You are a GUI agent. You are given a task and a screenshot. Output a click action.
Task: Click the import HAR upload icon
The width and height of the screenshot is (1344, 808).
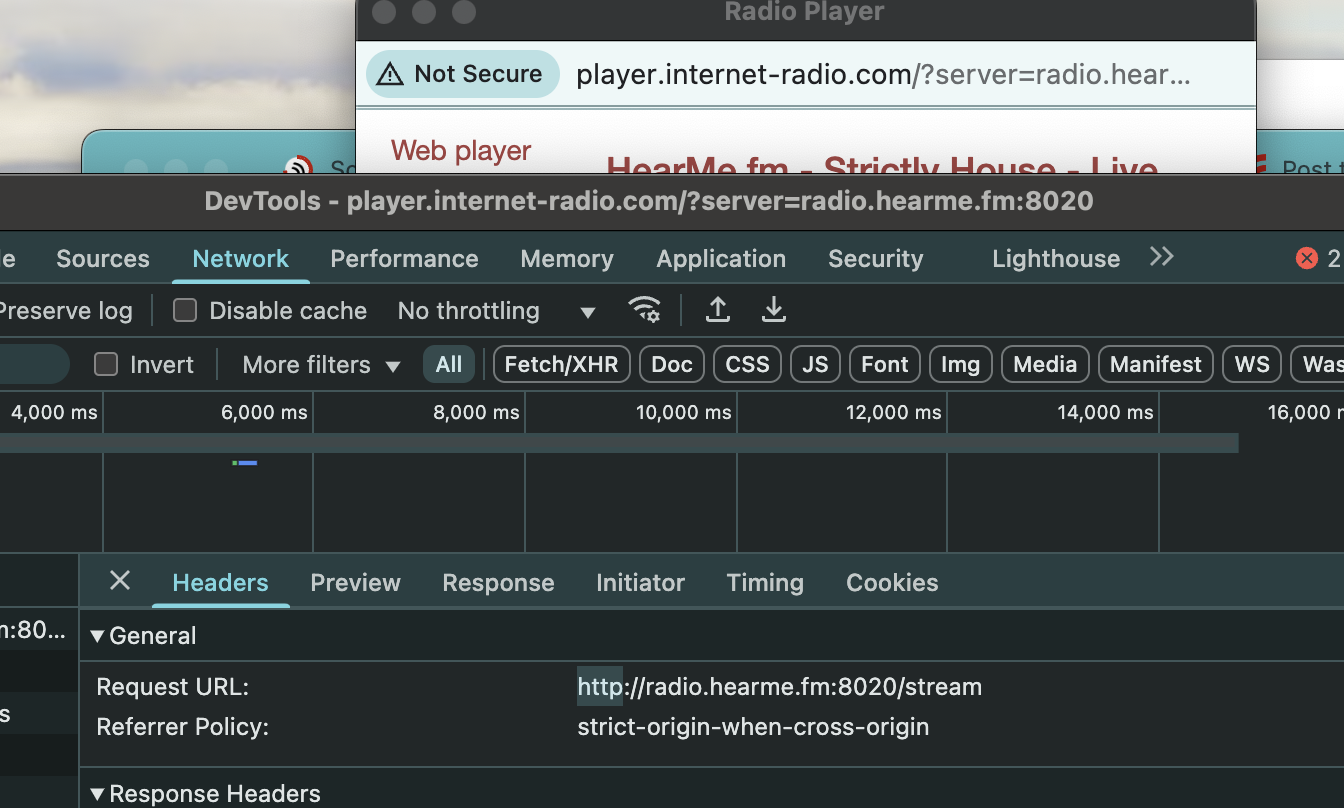pyautogui.click(x=717, y=310)
